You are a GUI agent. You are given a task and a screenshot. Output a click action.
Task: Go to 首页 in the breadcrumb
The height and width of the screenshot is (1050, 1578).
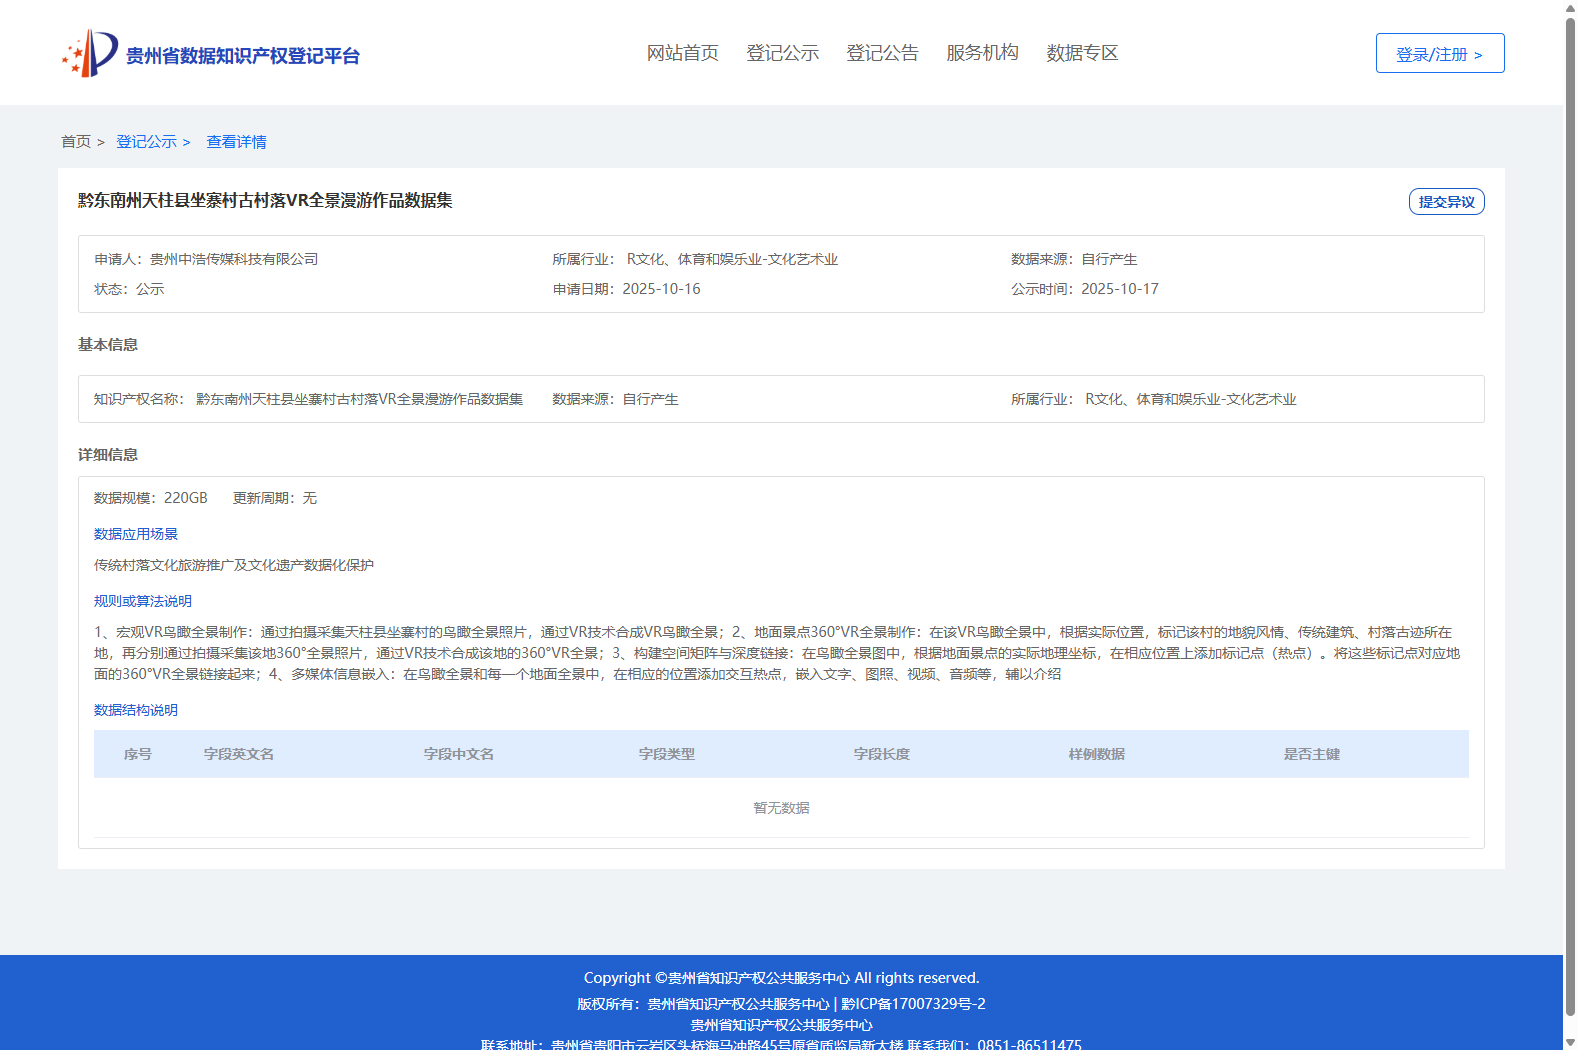76,142
